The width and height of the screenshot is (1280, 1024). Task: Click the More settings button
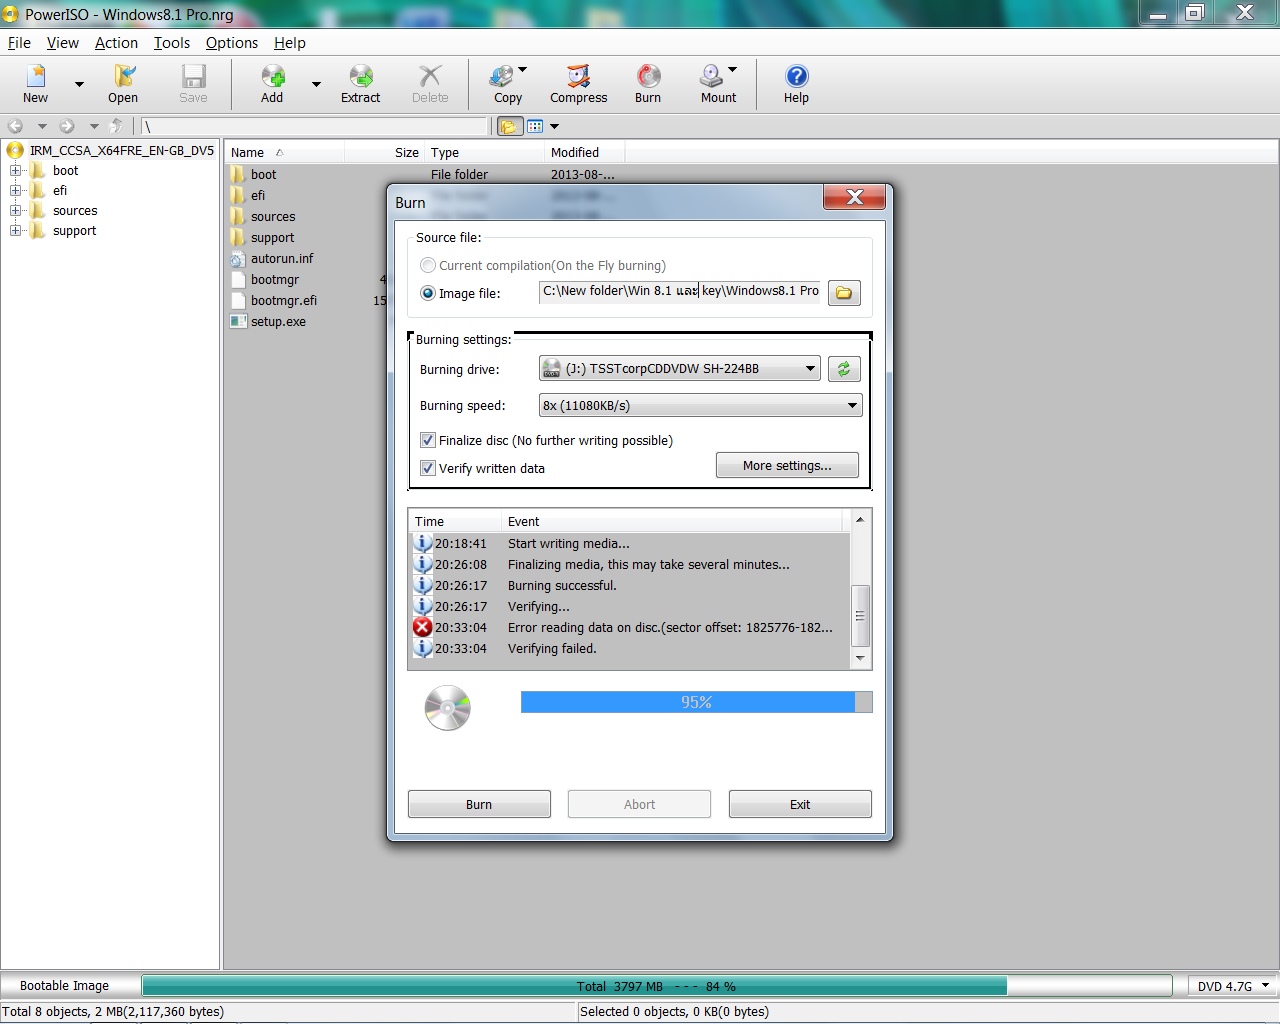coord(787,465)
